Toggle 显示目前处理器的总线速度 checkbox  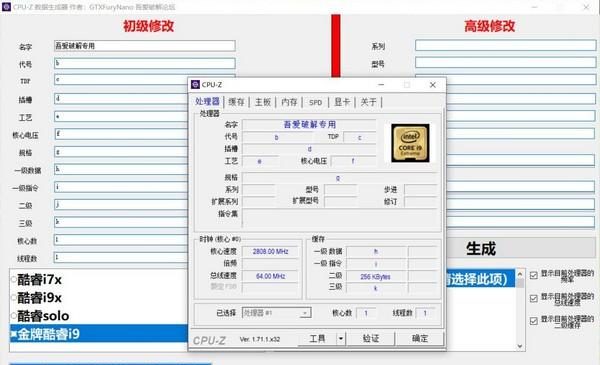coord(534,298)
